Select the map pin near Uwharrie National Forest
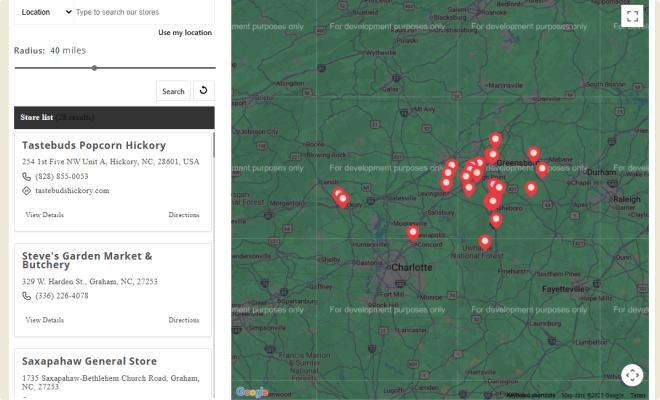This screenshot has width=660, height=400. click(485, 241)
